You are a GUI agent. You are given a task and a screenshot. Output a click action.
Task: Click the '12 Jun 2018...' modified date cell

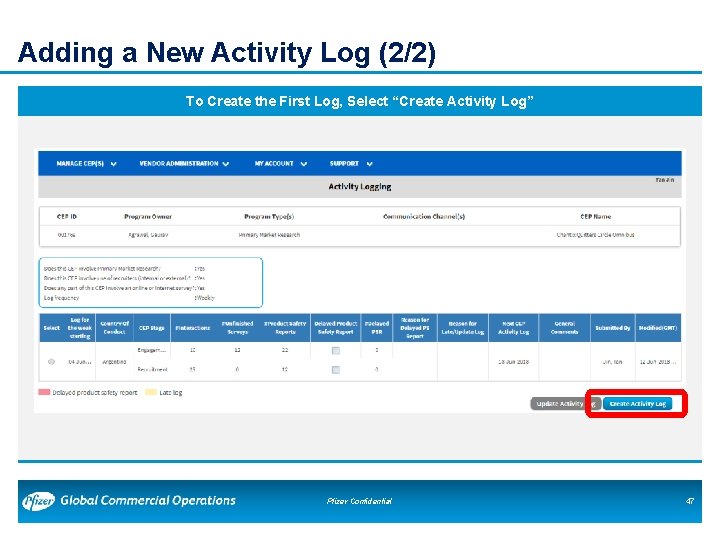[658, 362]
